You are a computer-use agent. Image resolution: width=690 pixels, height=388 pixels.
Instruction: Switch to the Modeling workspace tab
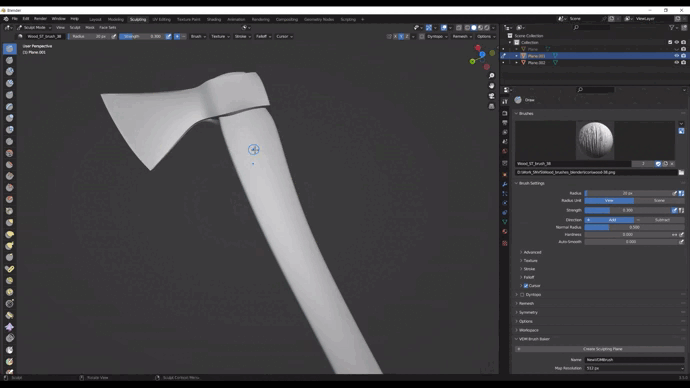click(116, 19)
